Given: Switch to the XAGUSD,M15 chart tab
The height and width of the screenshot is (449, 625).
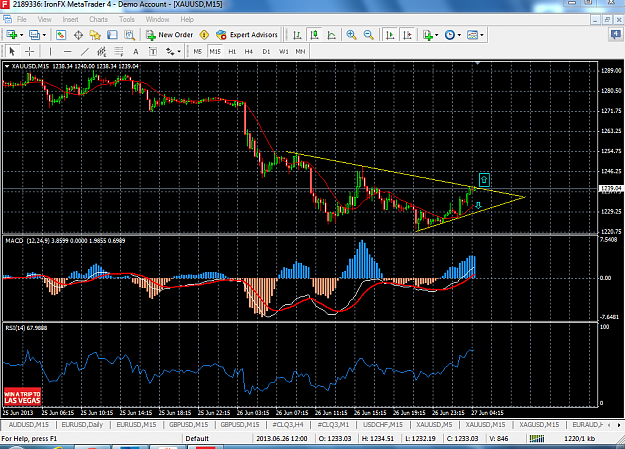Looking at the screenshot, I should [x=539, y=425].
